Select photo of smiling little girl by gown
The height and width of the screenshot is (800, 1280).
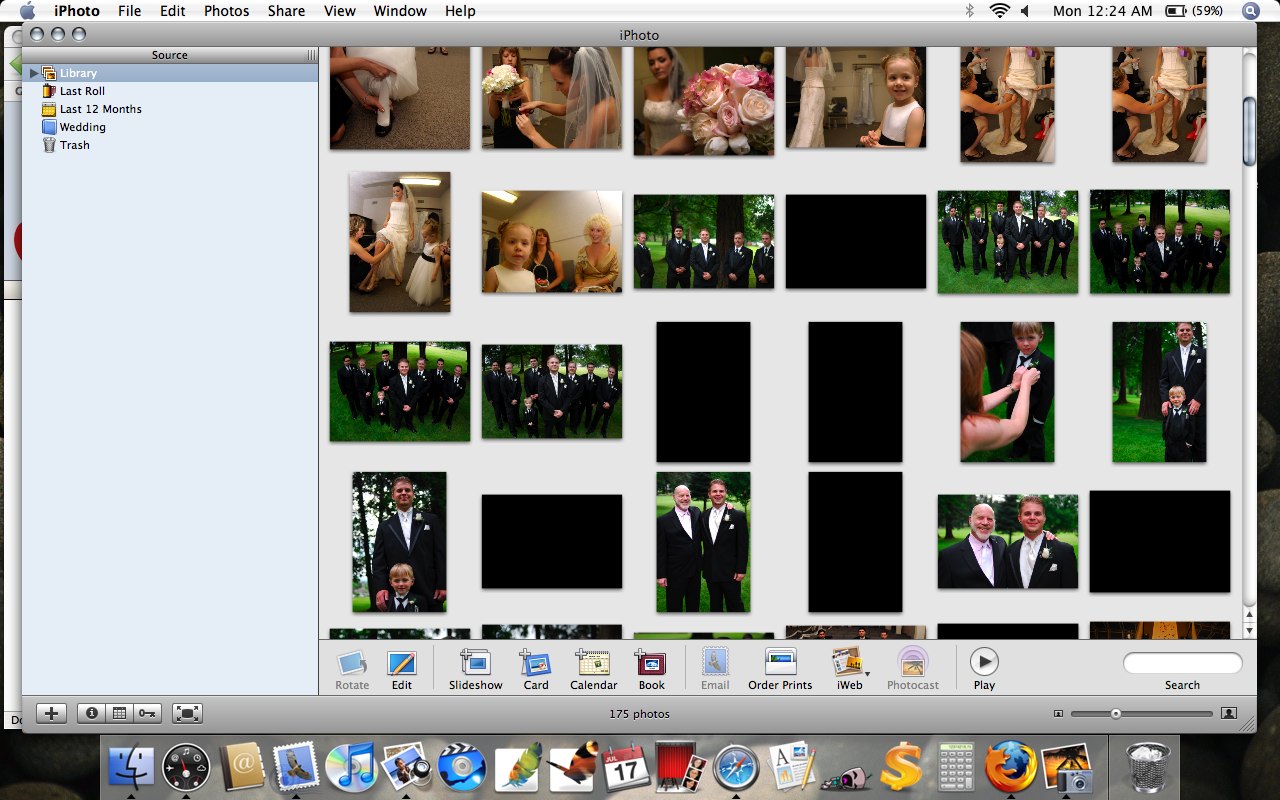pyautogui.click(x=856, y=97)
